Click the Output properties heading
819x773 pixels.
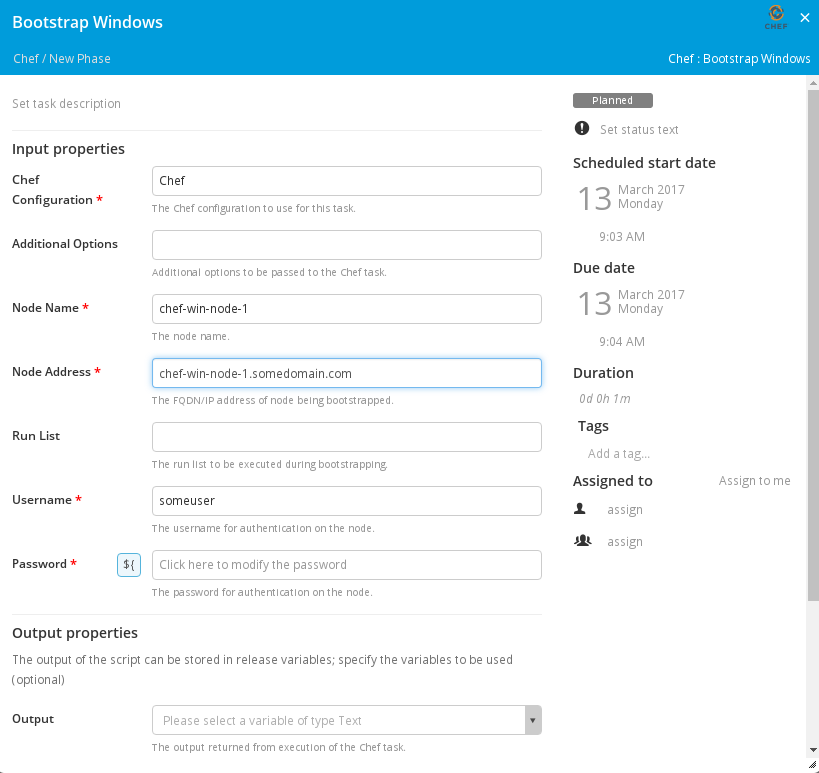pyautogui.click(x=75, y=633)
